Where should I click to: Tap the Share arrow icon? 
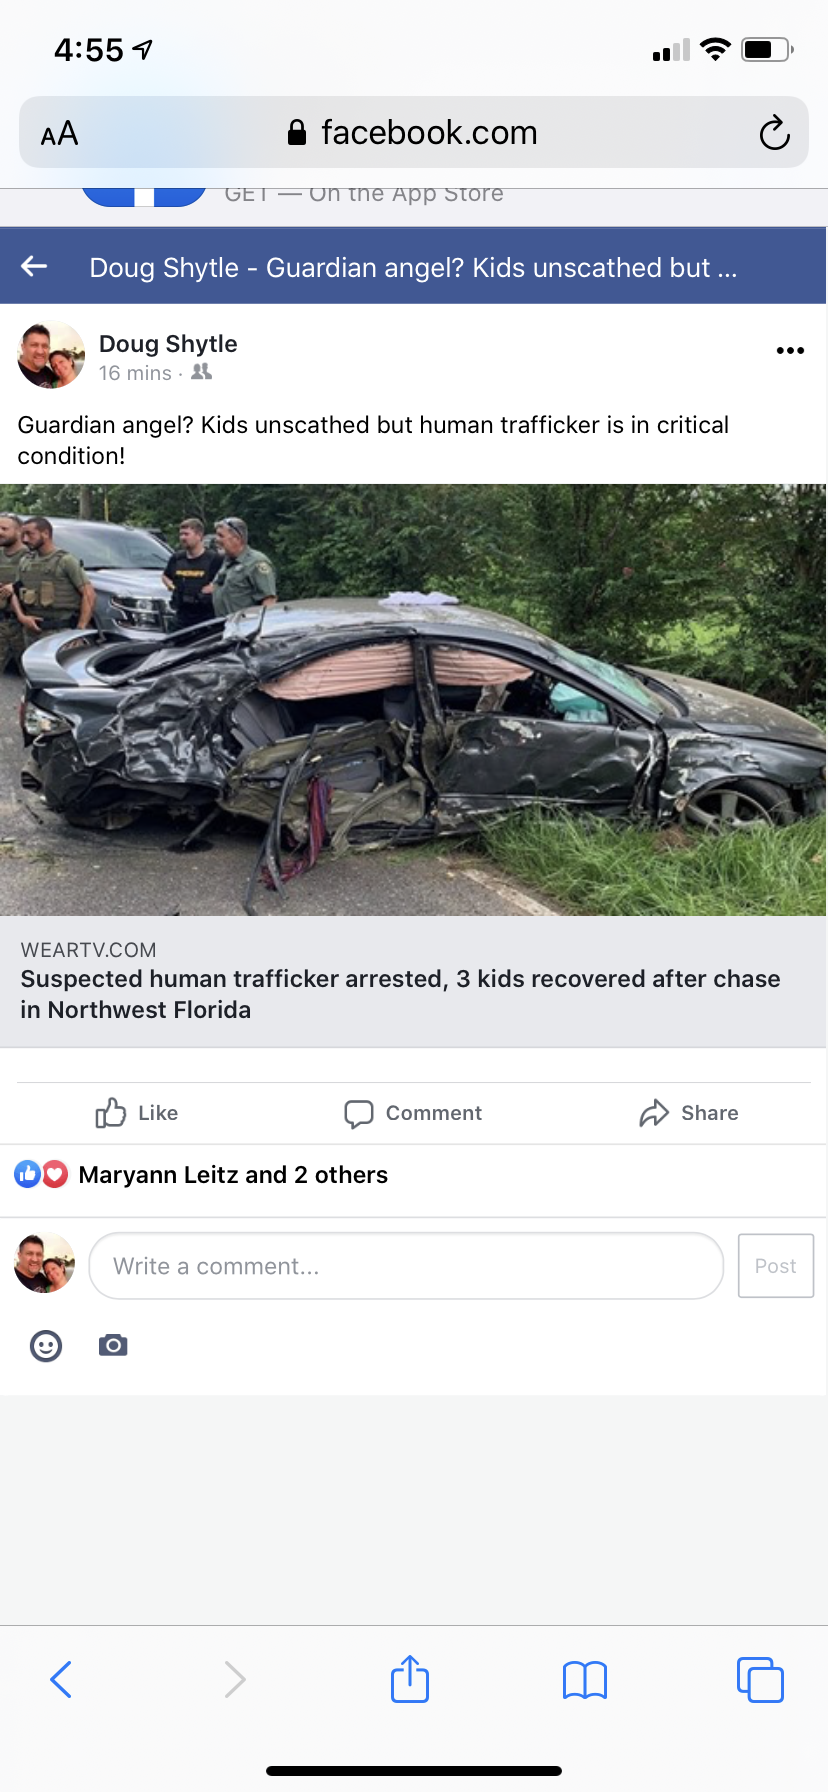coord(654,1113)
